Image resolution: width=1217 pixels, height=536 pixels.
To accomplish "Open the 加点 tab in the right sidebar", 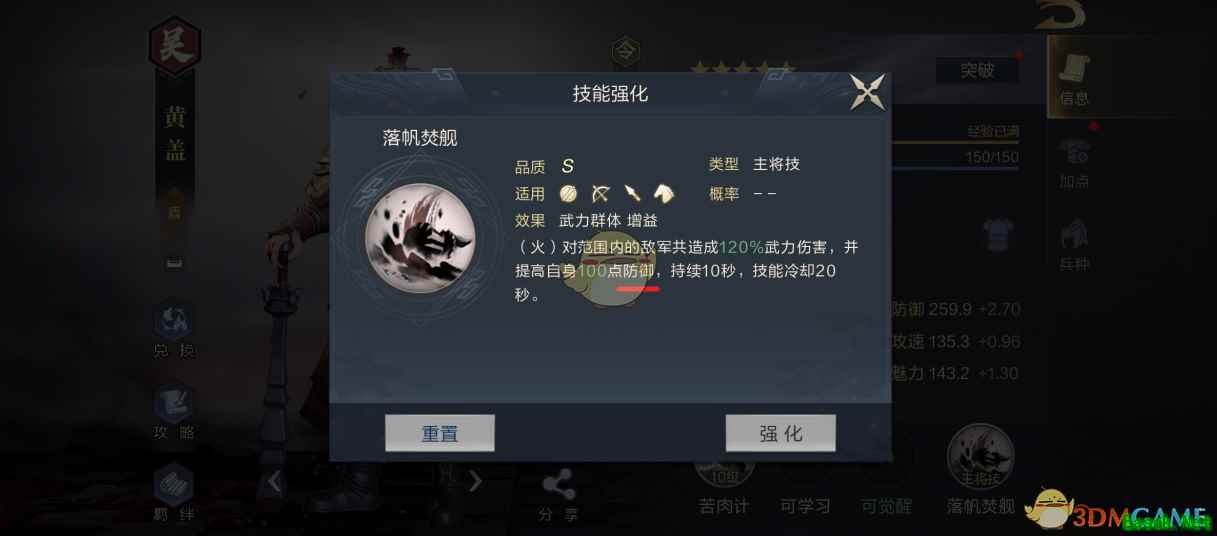I will click(1074, 163).
